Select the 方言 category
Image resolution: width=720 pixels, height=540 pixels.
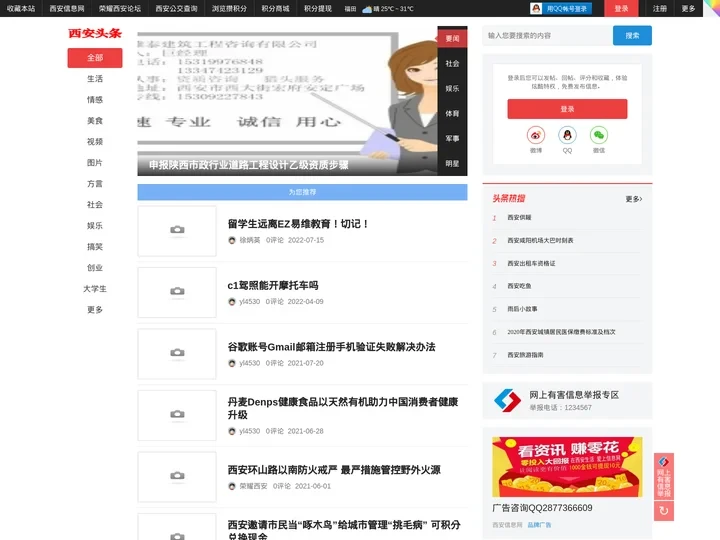coord(95,184)
